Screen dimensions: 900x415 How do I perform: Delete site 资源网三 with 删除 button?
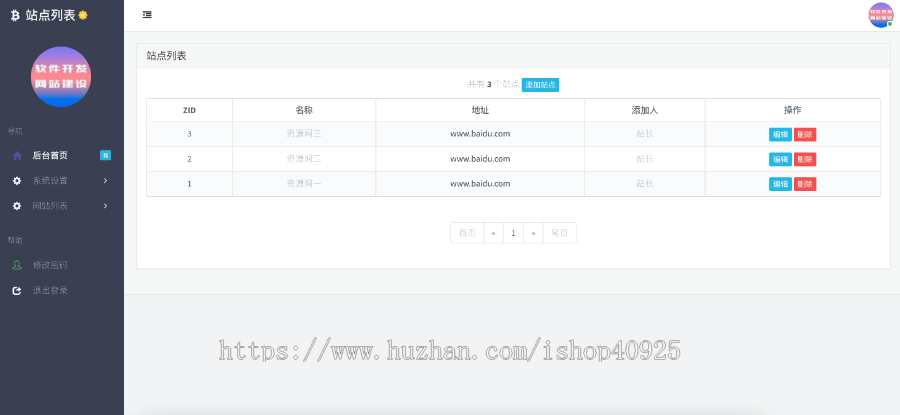[805, 134]
